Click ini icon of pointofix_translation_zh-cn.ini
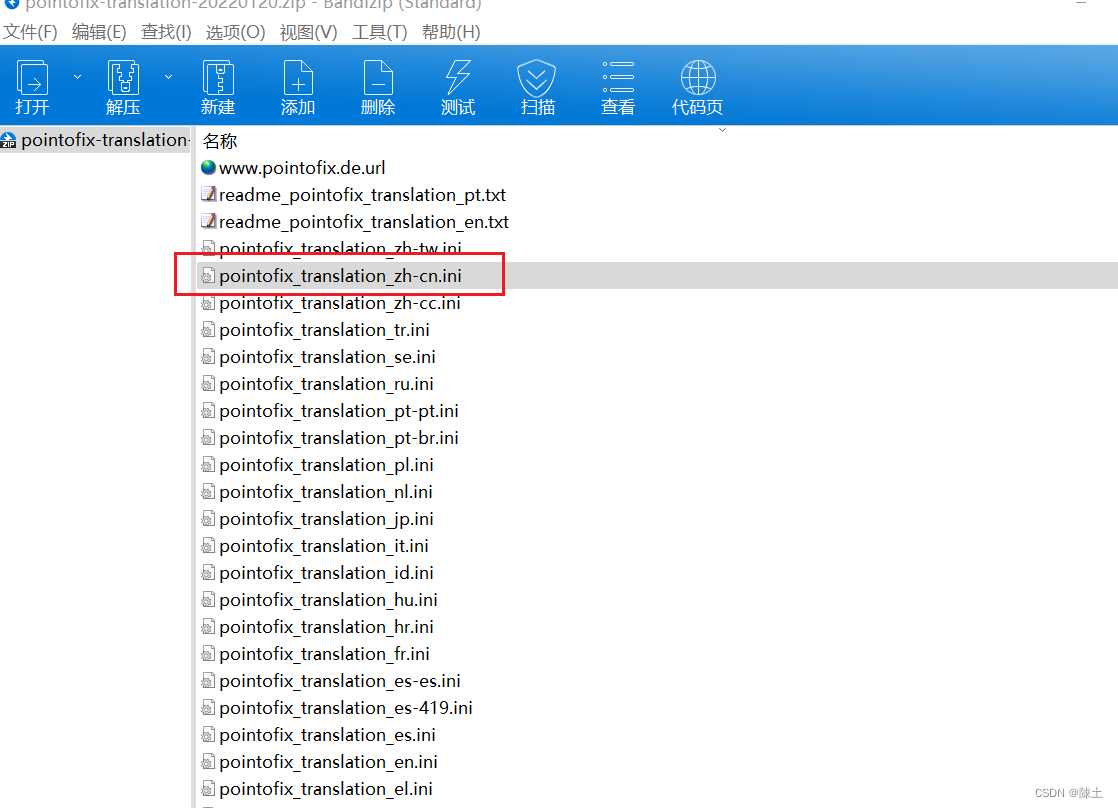1118x808 pixels. 208,275
